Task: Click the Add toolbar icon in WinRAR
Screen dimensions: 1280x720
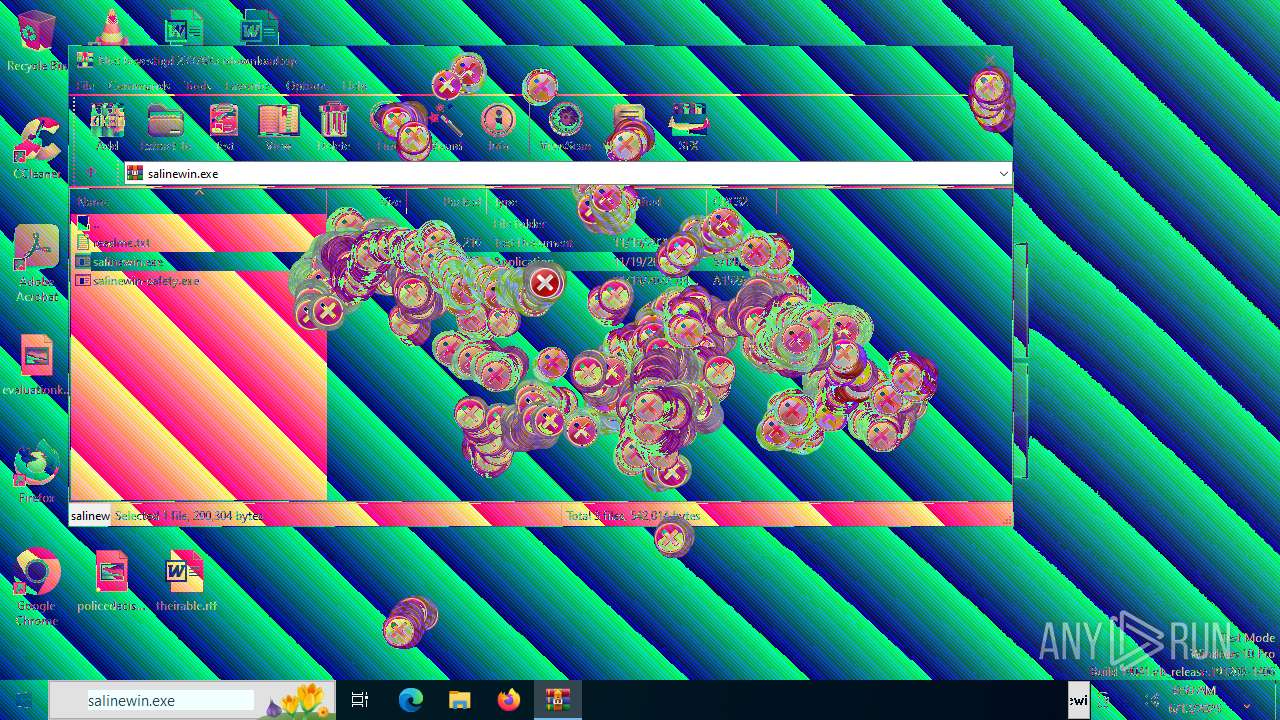Action: pyautogui.click(x=107, y=127)
